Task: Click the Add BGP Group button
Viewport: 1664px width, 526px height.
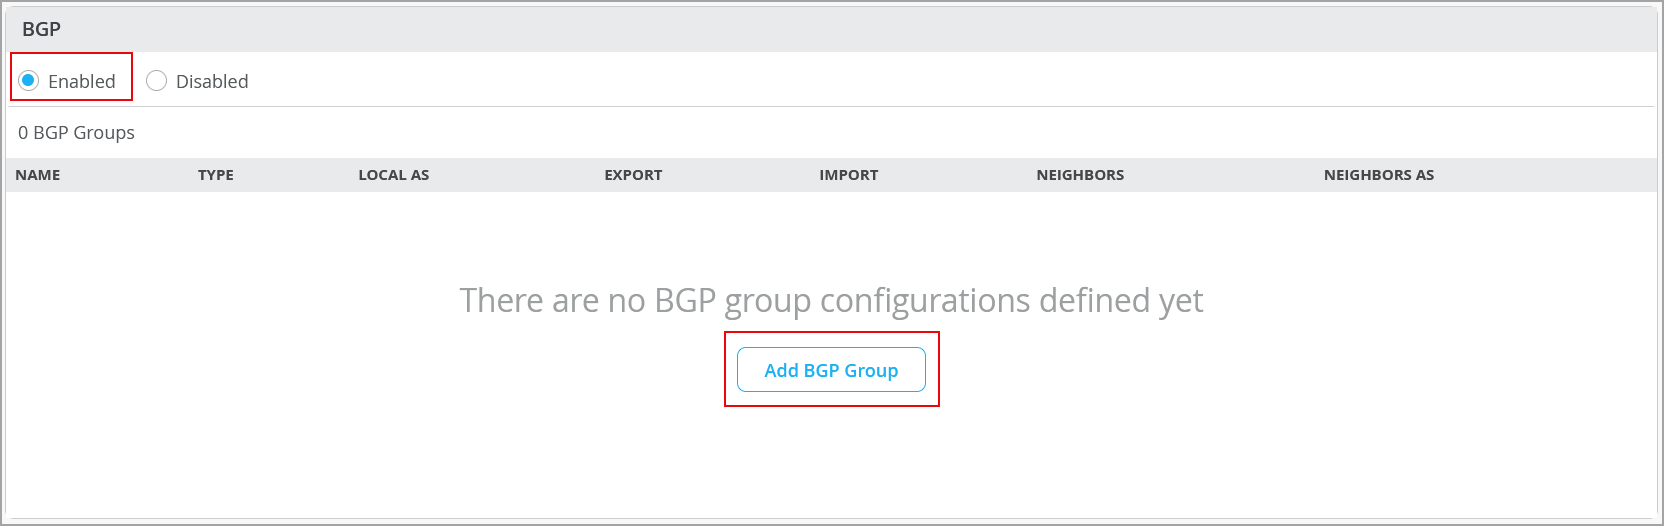Action: point(831,370)
